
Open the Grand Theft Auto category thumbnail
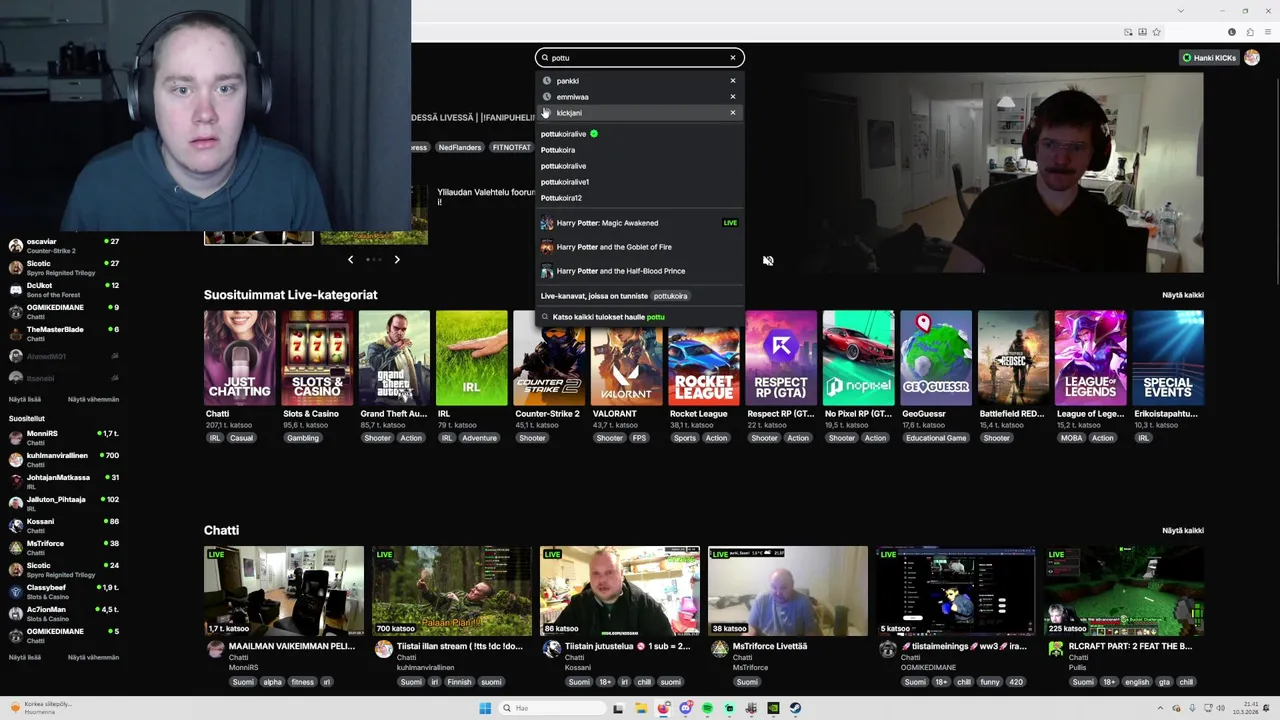394,358
